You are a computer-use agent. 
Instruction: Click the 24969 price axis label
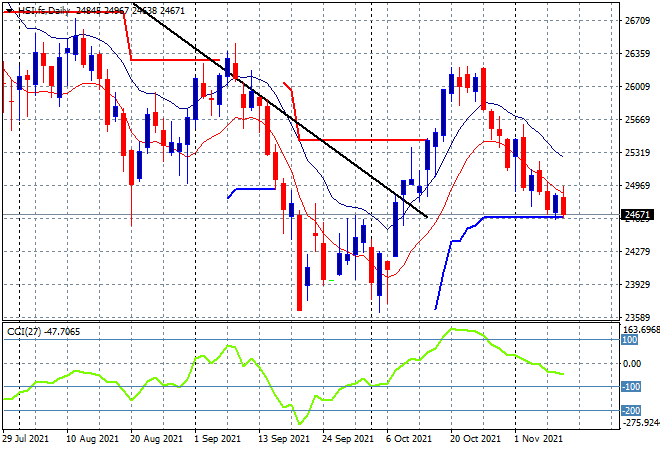click(637, 185)
